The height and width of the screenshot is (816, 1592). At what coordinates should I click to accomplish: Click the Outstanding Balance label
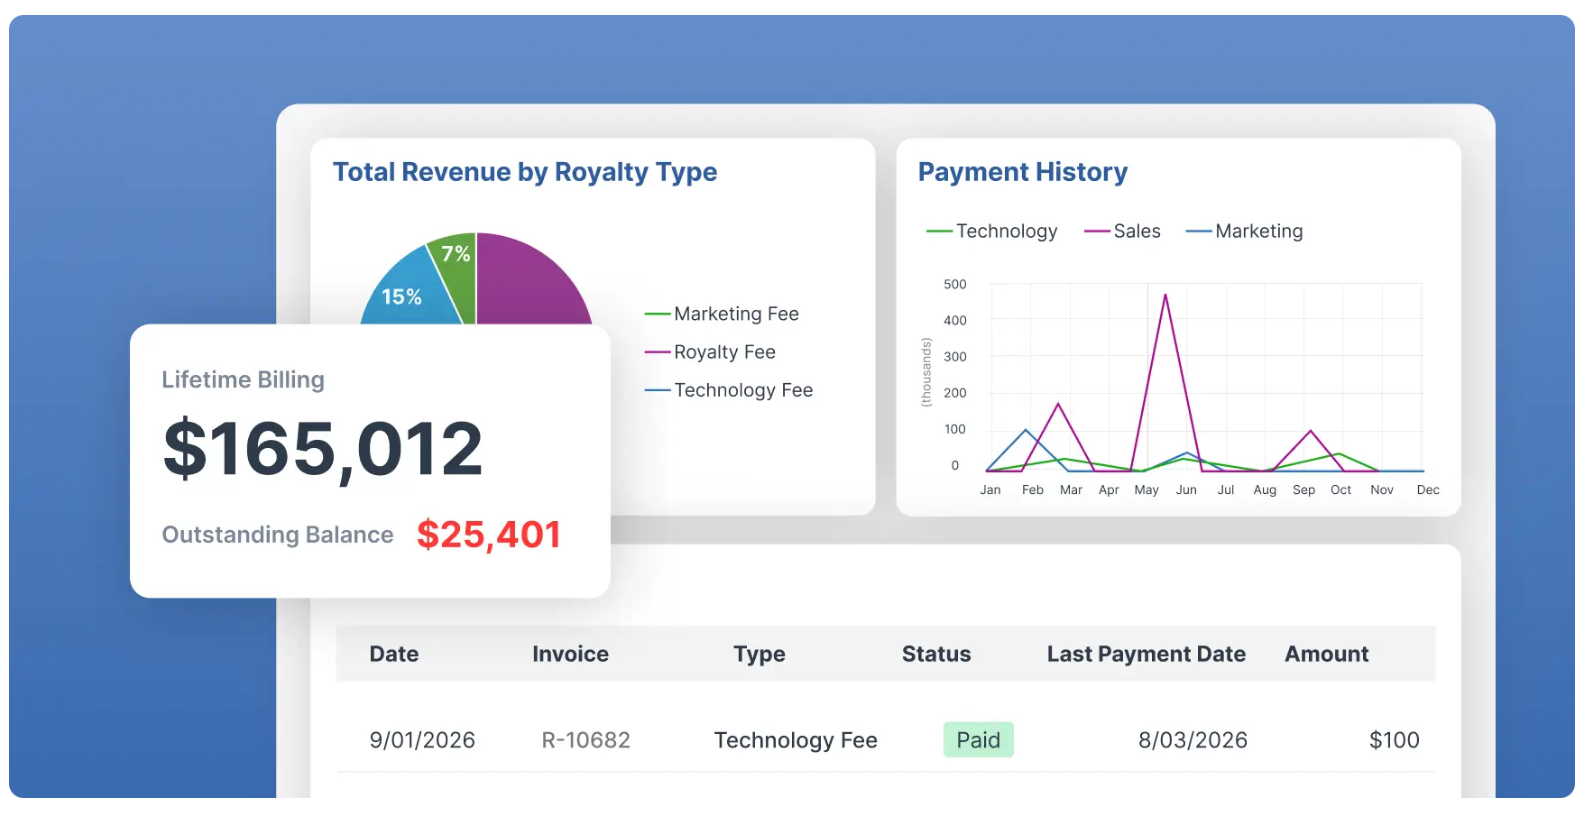pos(278,535)
